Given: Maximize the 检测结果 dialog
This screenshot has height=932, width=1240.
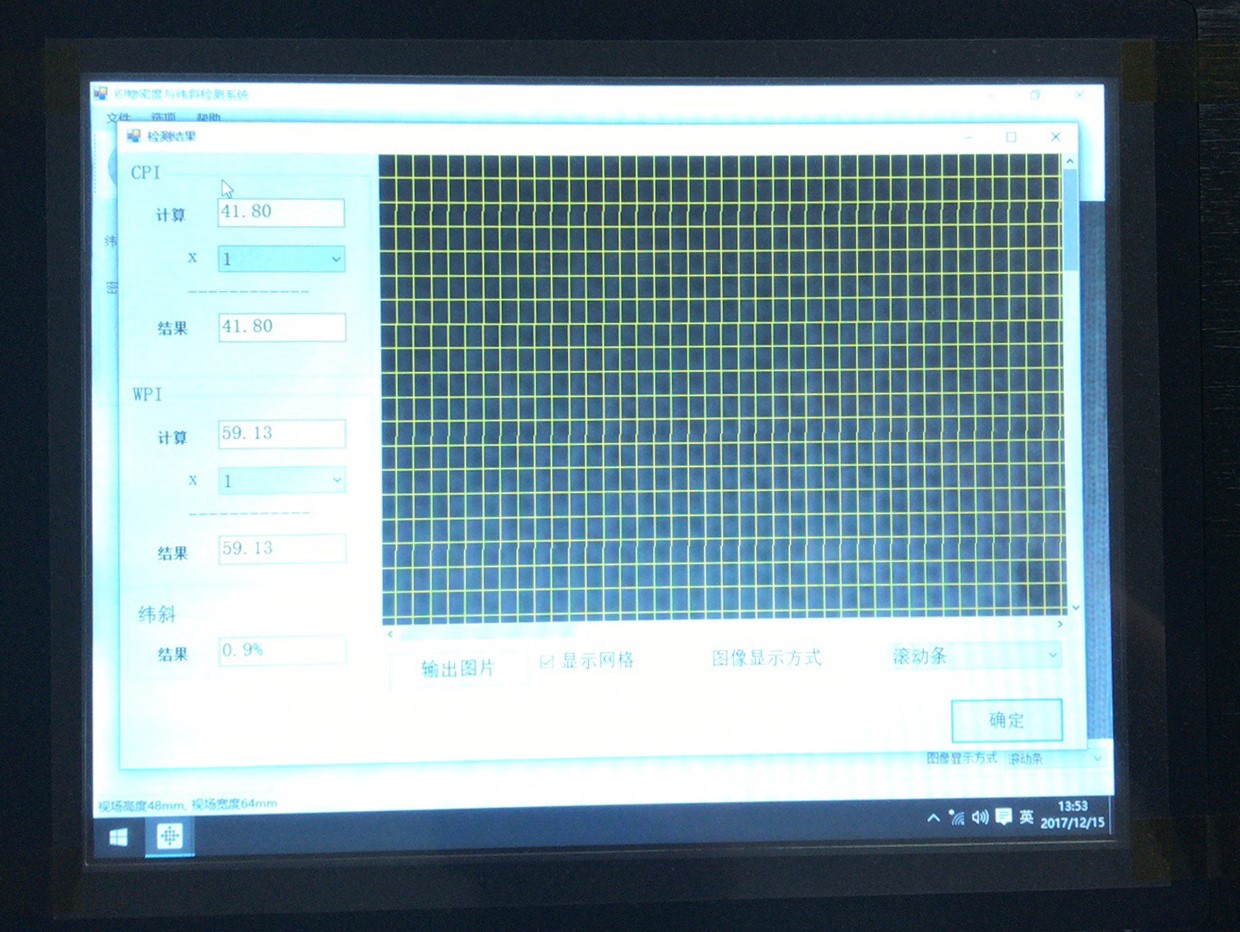Looking at the screenshot, I should [x=1011, y=137].
